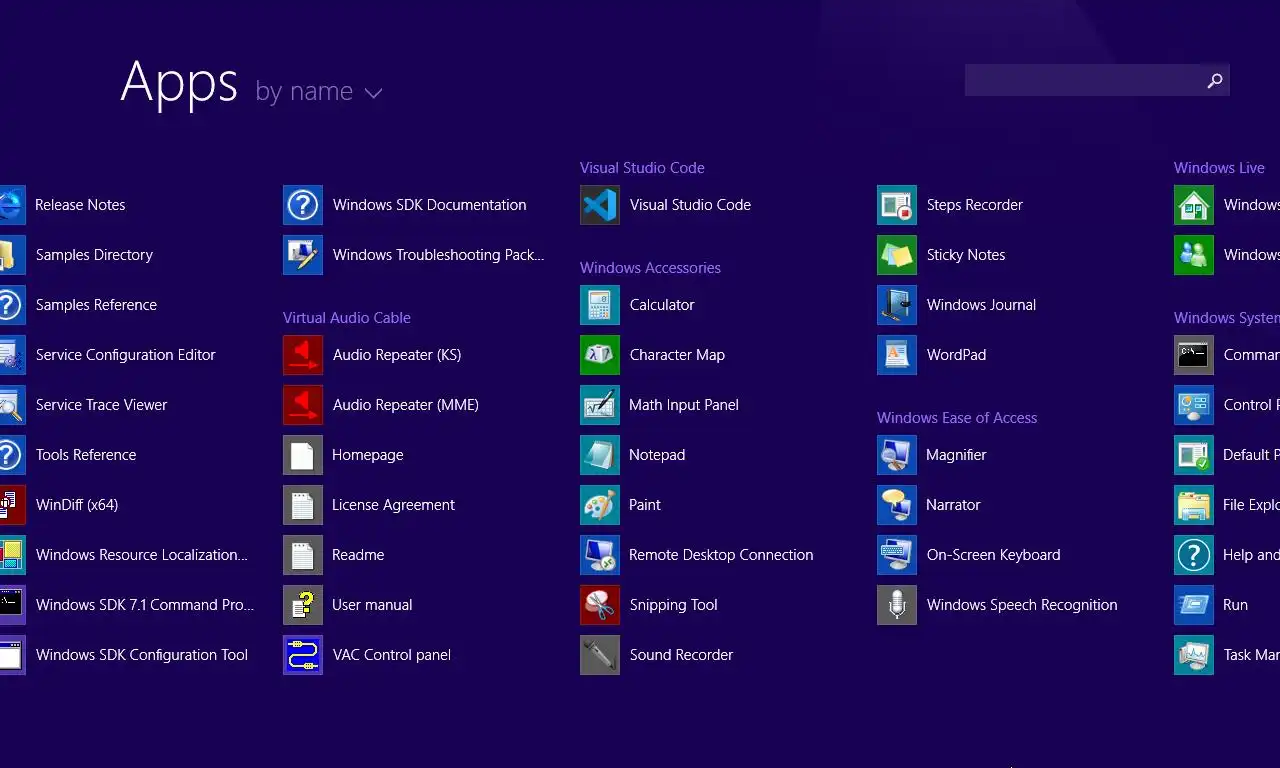Viewport: 1280px width, 768px height.
Task: Click the User manual icon
Action: click(x=303, y=605)
